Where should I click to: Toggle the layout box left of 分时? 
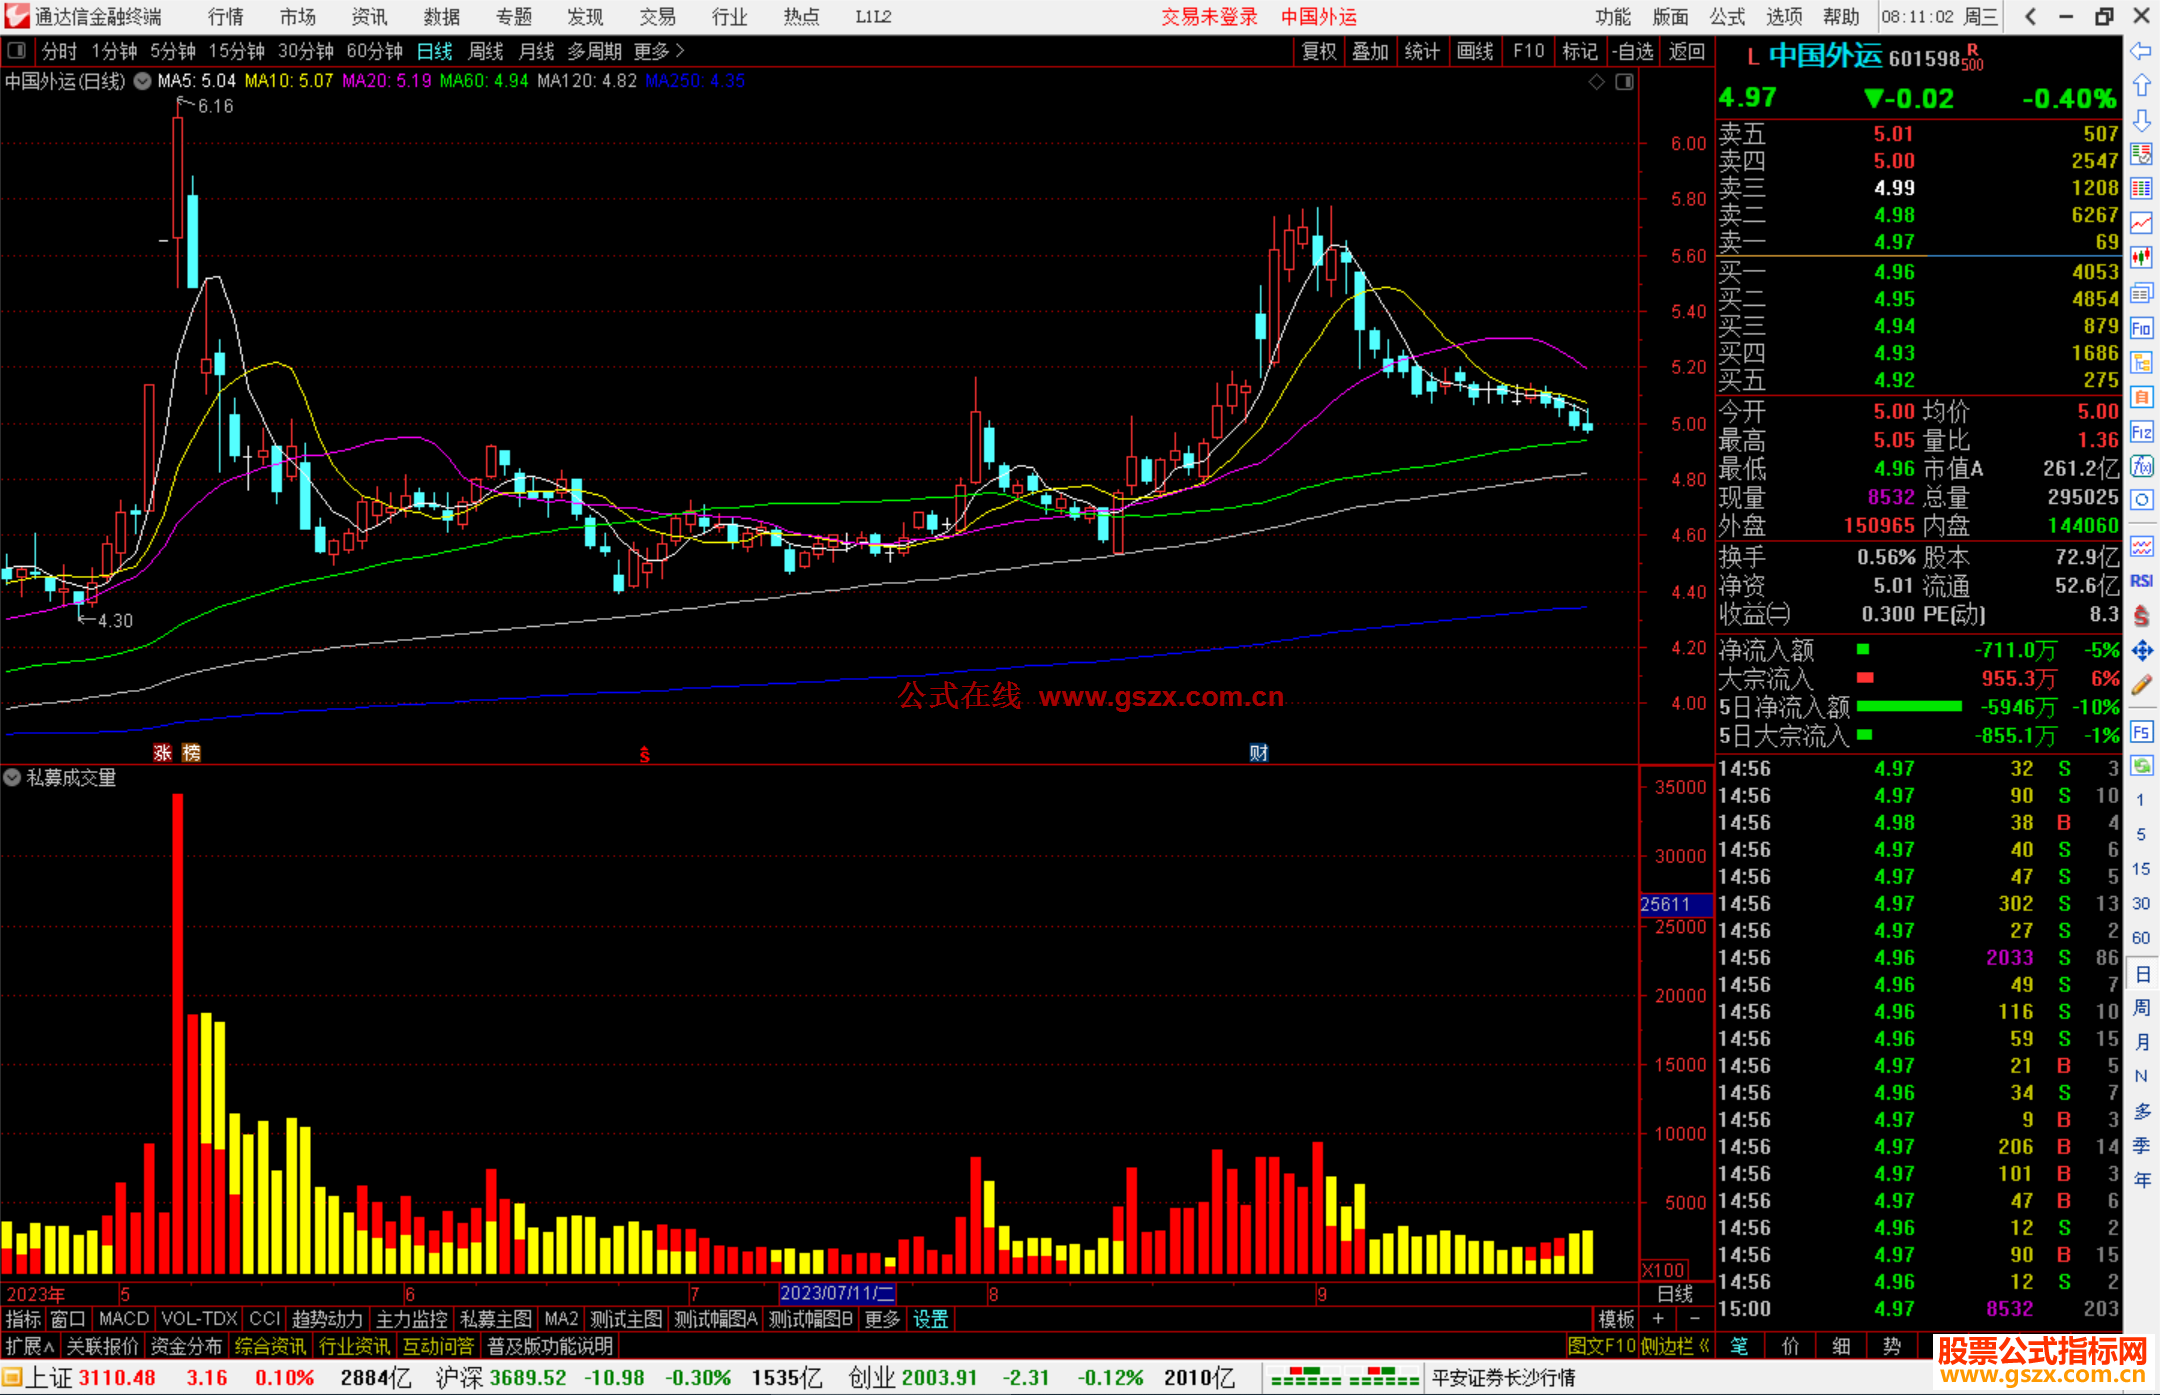point(16,50)
